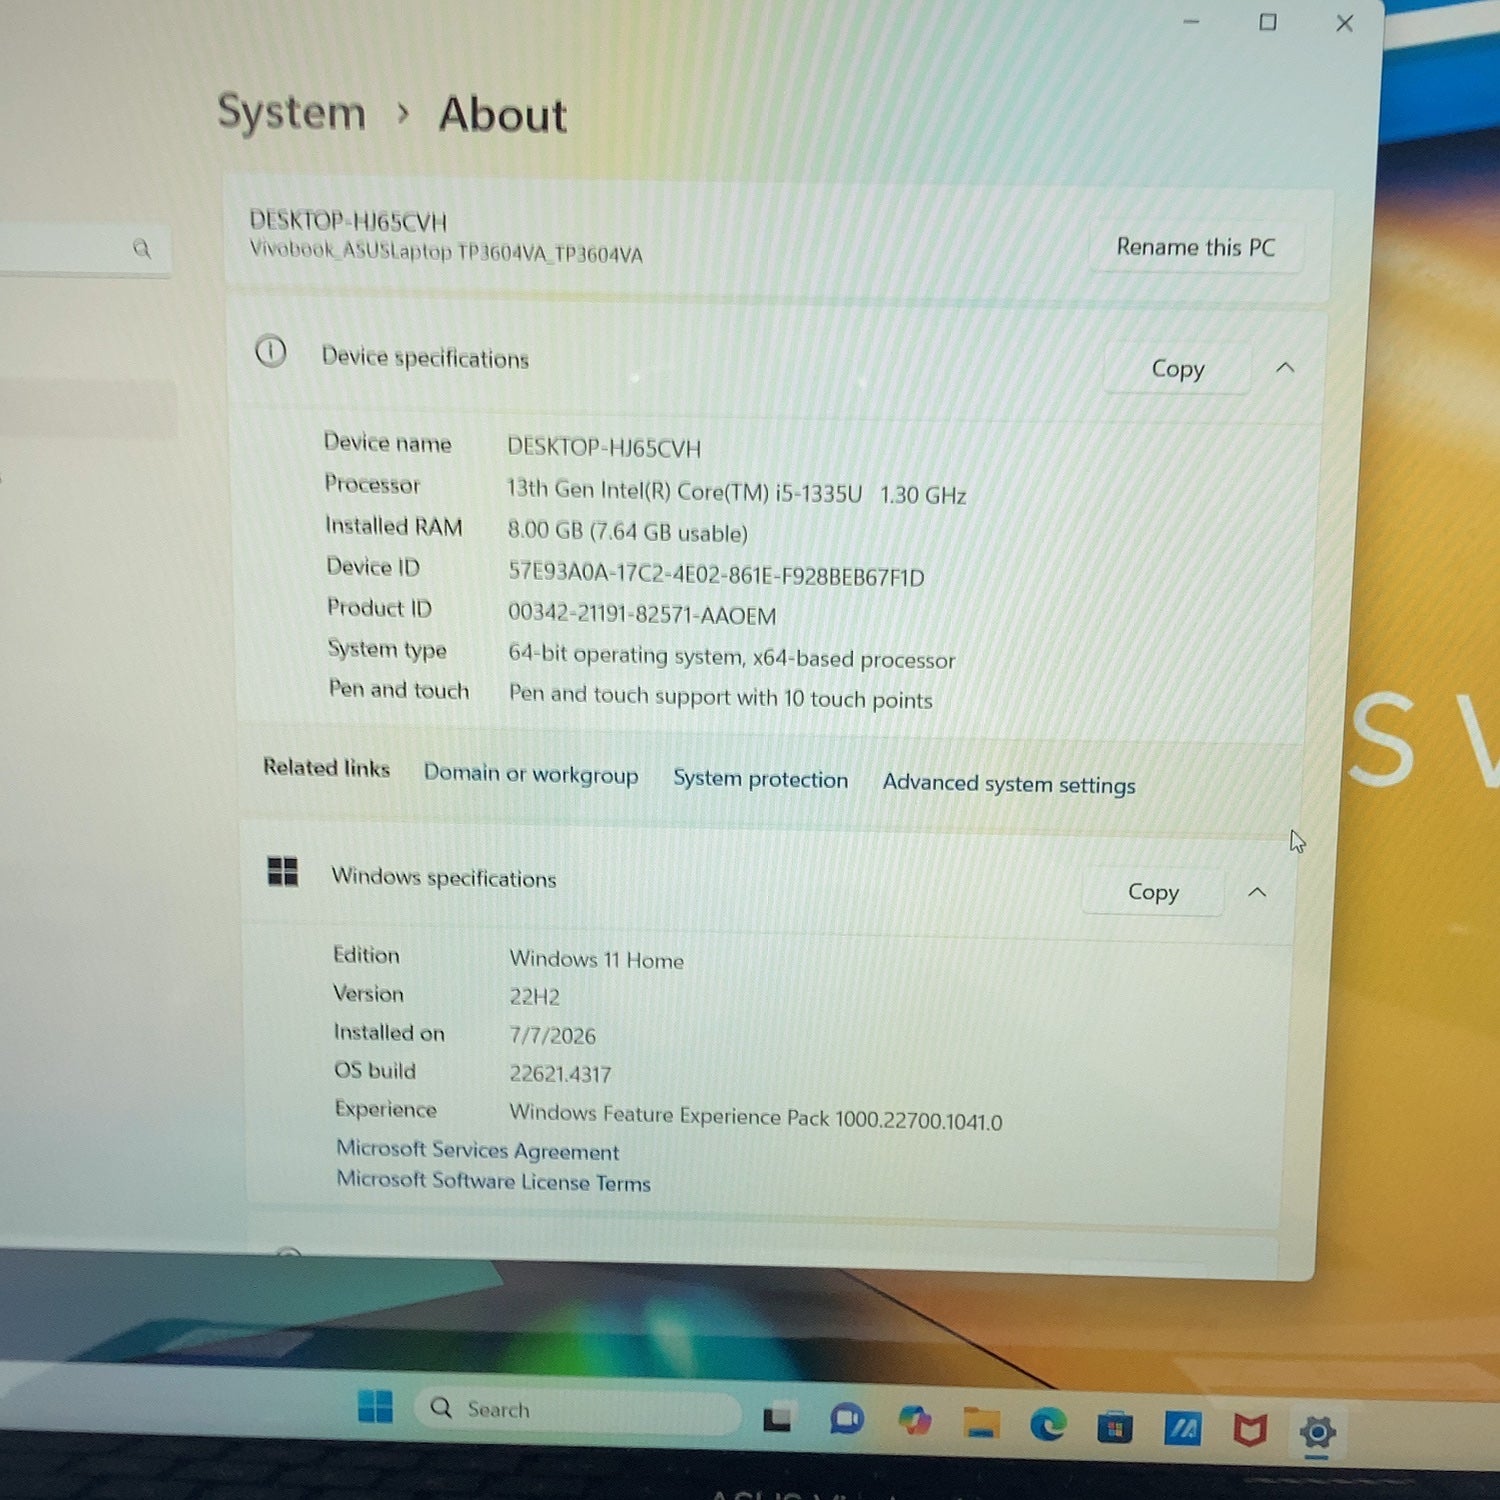
Task: Open the Windows Start menu
Action: point(375,1407)
